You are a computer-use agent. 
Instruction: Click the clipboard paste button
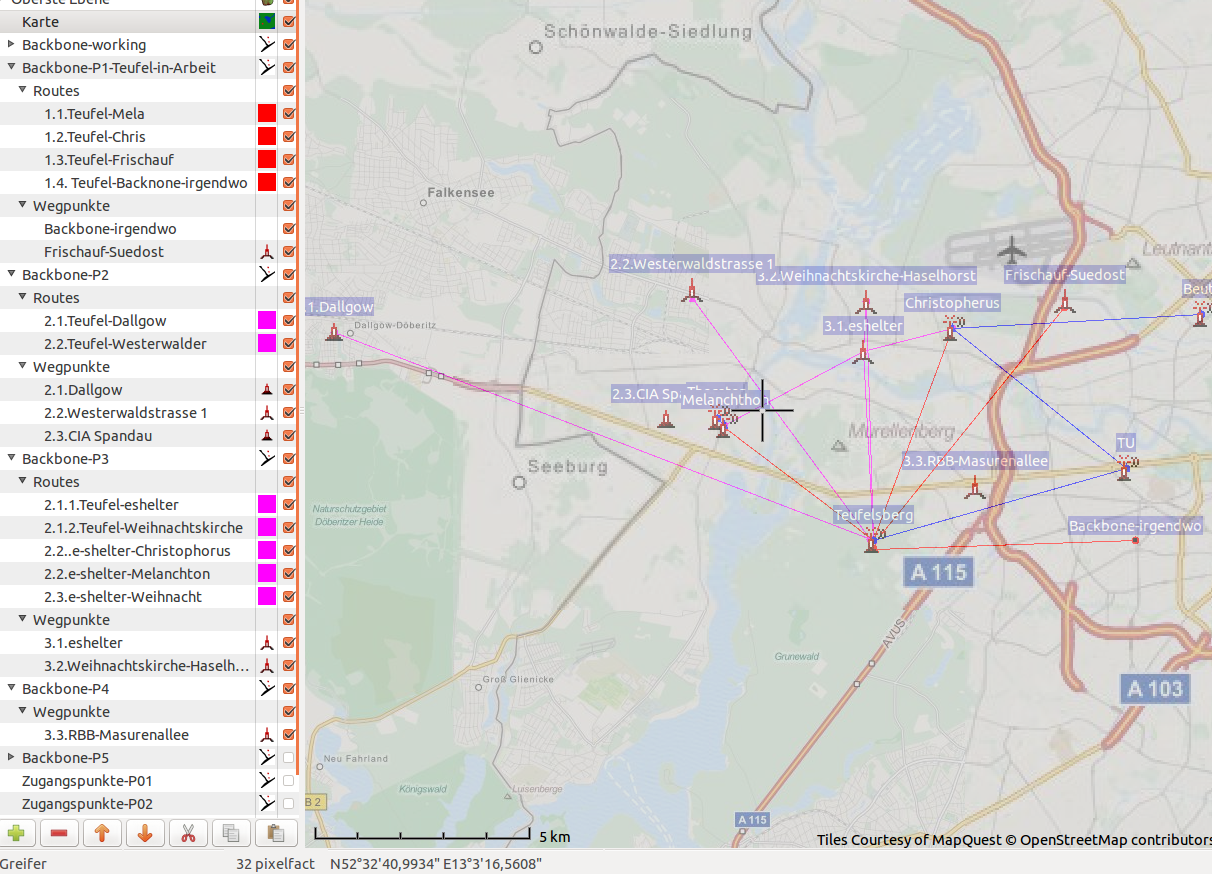point(277,833)
